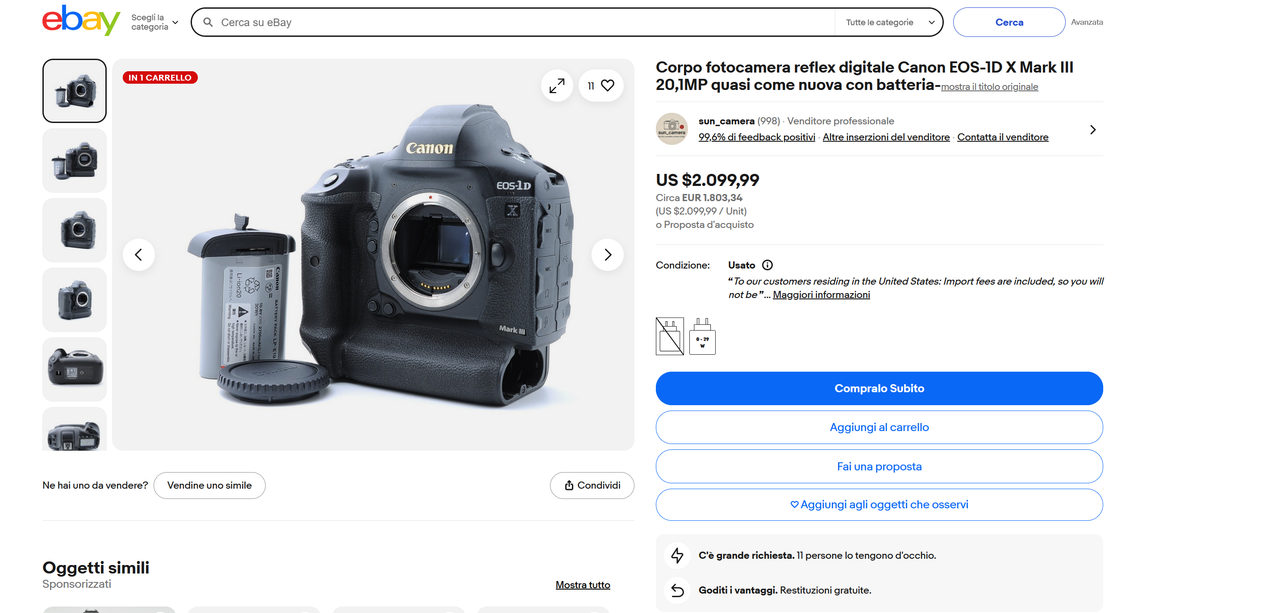
Task: Open Altre inserzioni del venditore
Action: tap(886, 137)
